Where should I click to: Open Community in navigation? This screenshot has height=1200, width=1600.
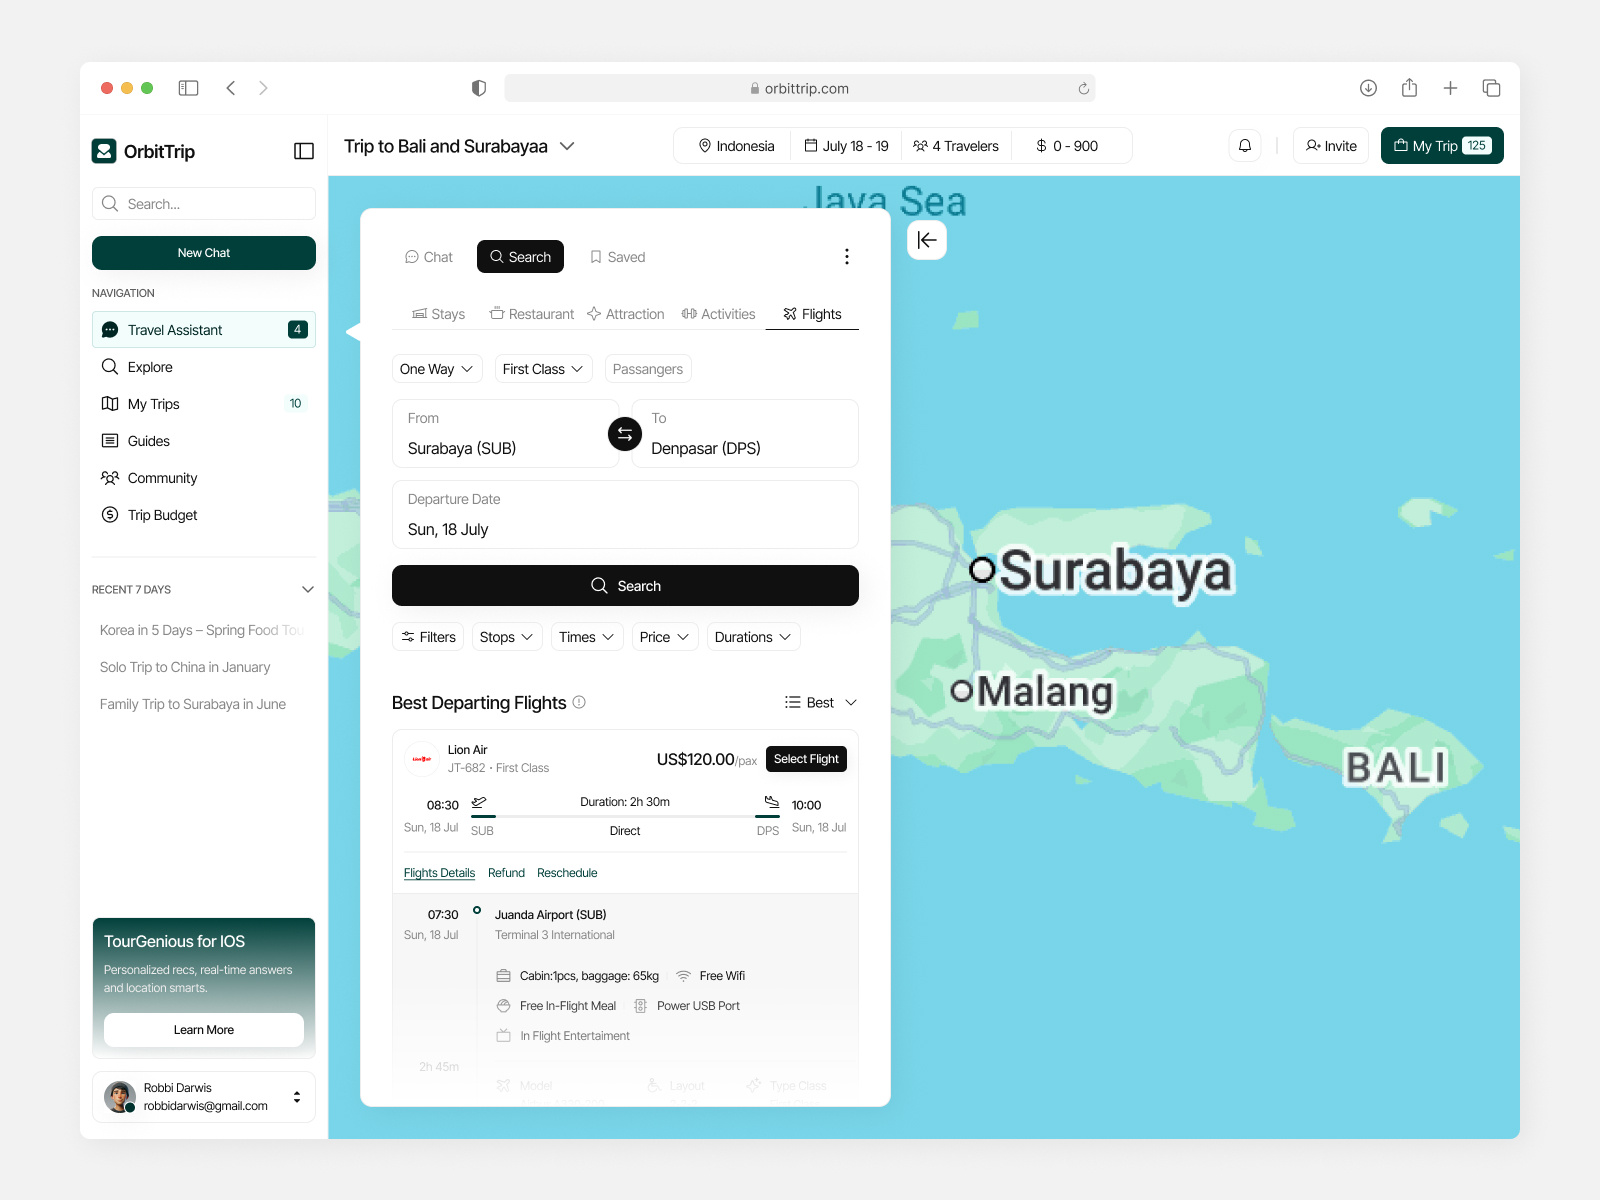pyautogui.click(x=204, y=478)
